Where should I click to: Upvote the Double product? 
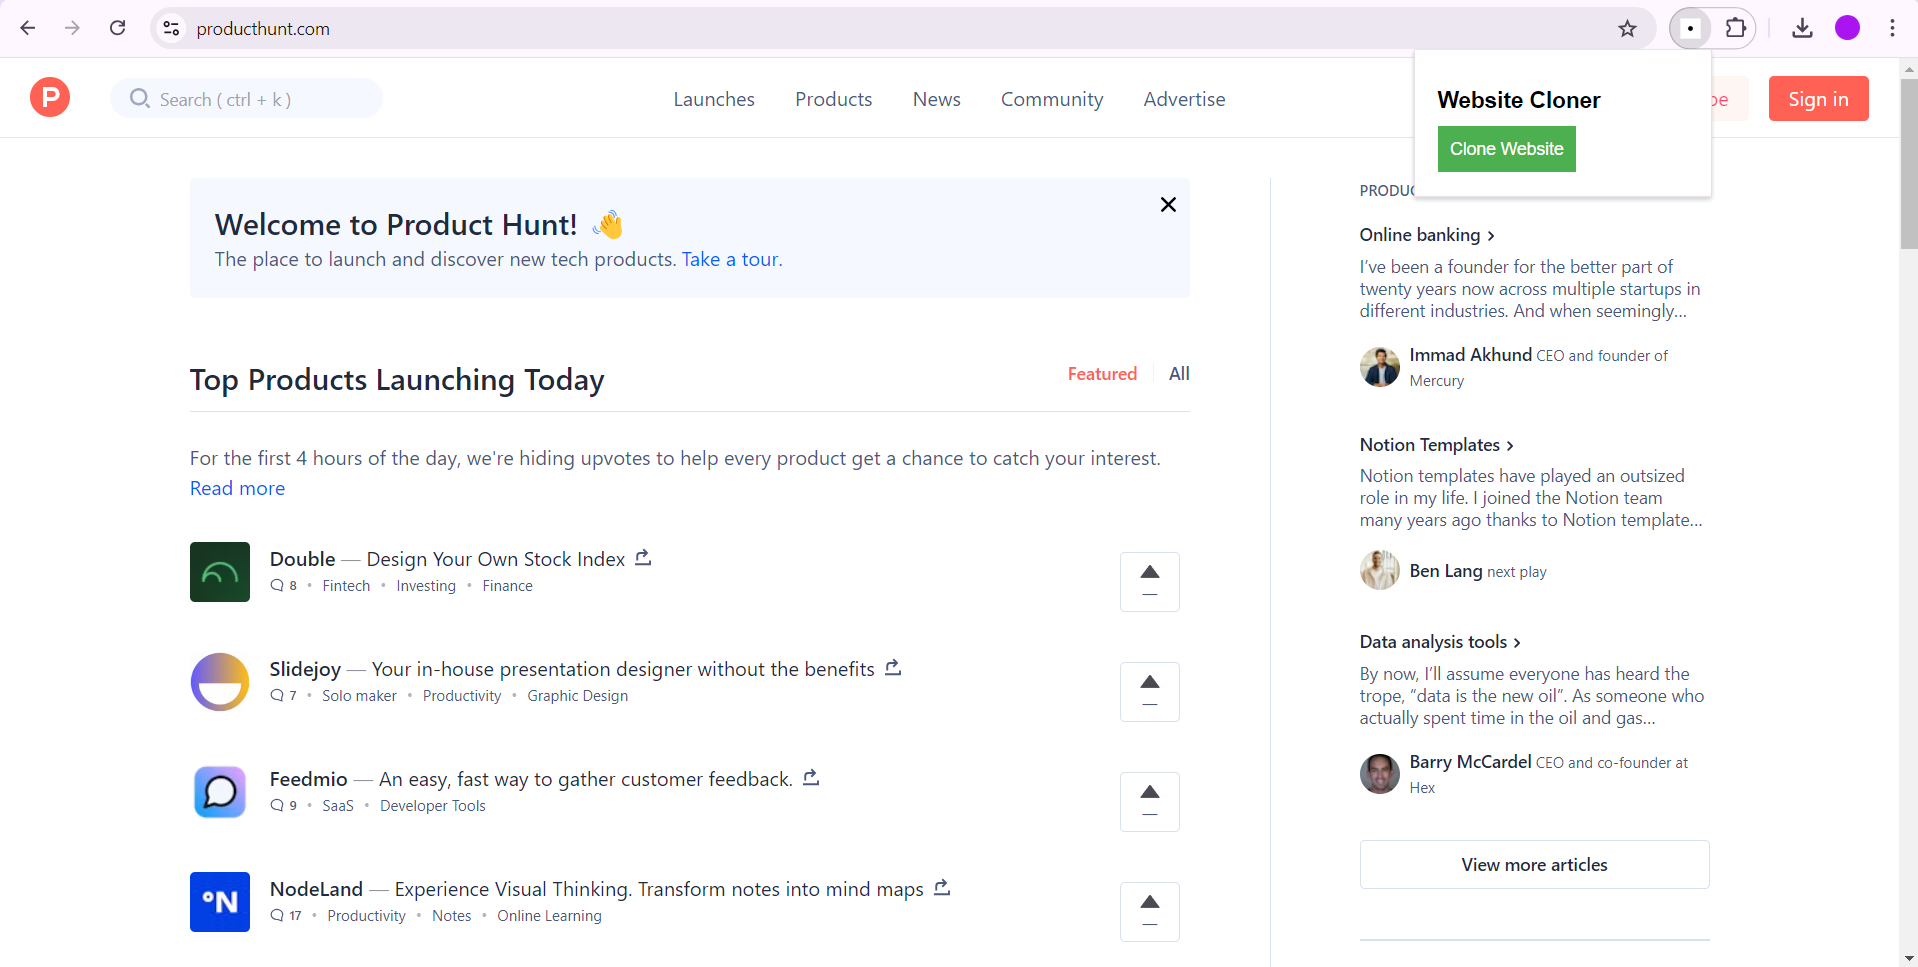point(1150,582)
